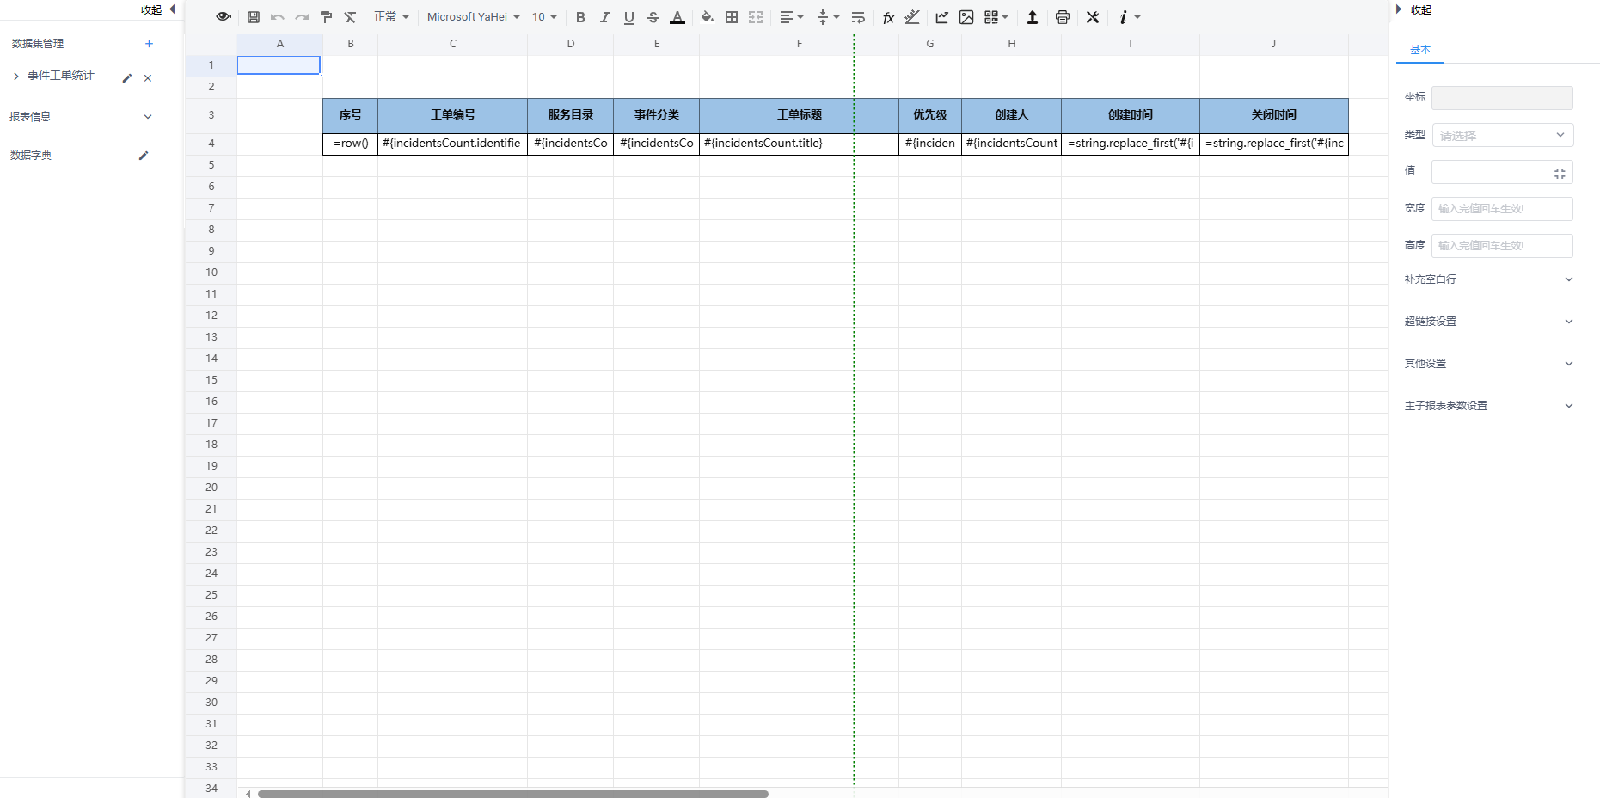This screenshot has height=798, width=1600.
Task: Toggle underline formatting
Action: pos(629,17)
